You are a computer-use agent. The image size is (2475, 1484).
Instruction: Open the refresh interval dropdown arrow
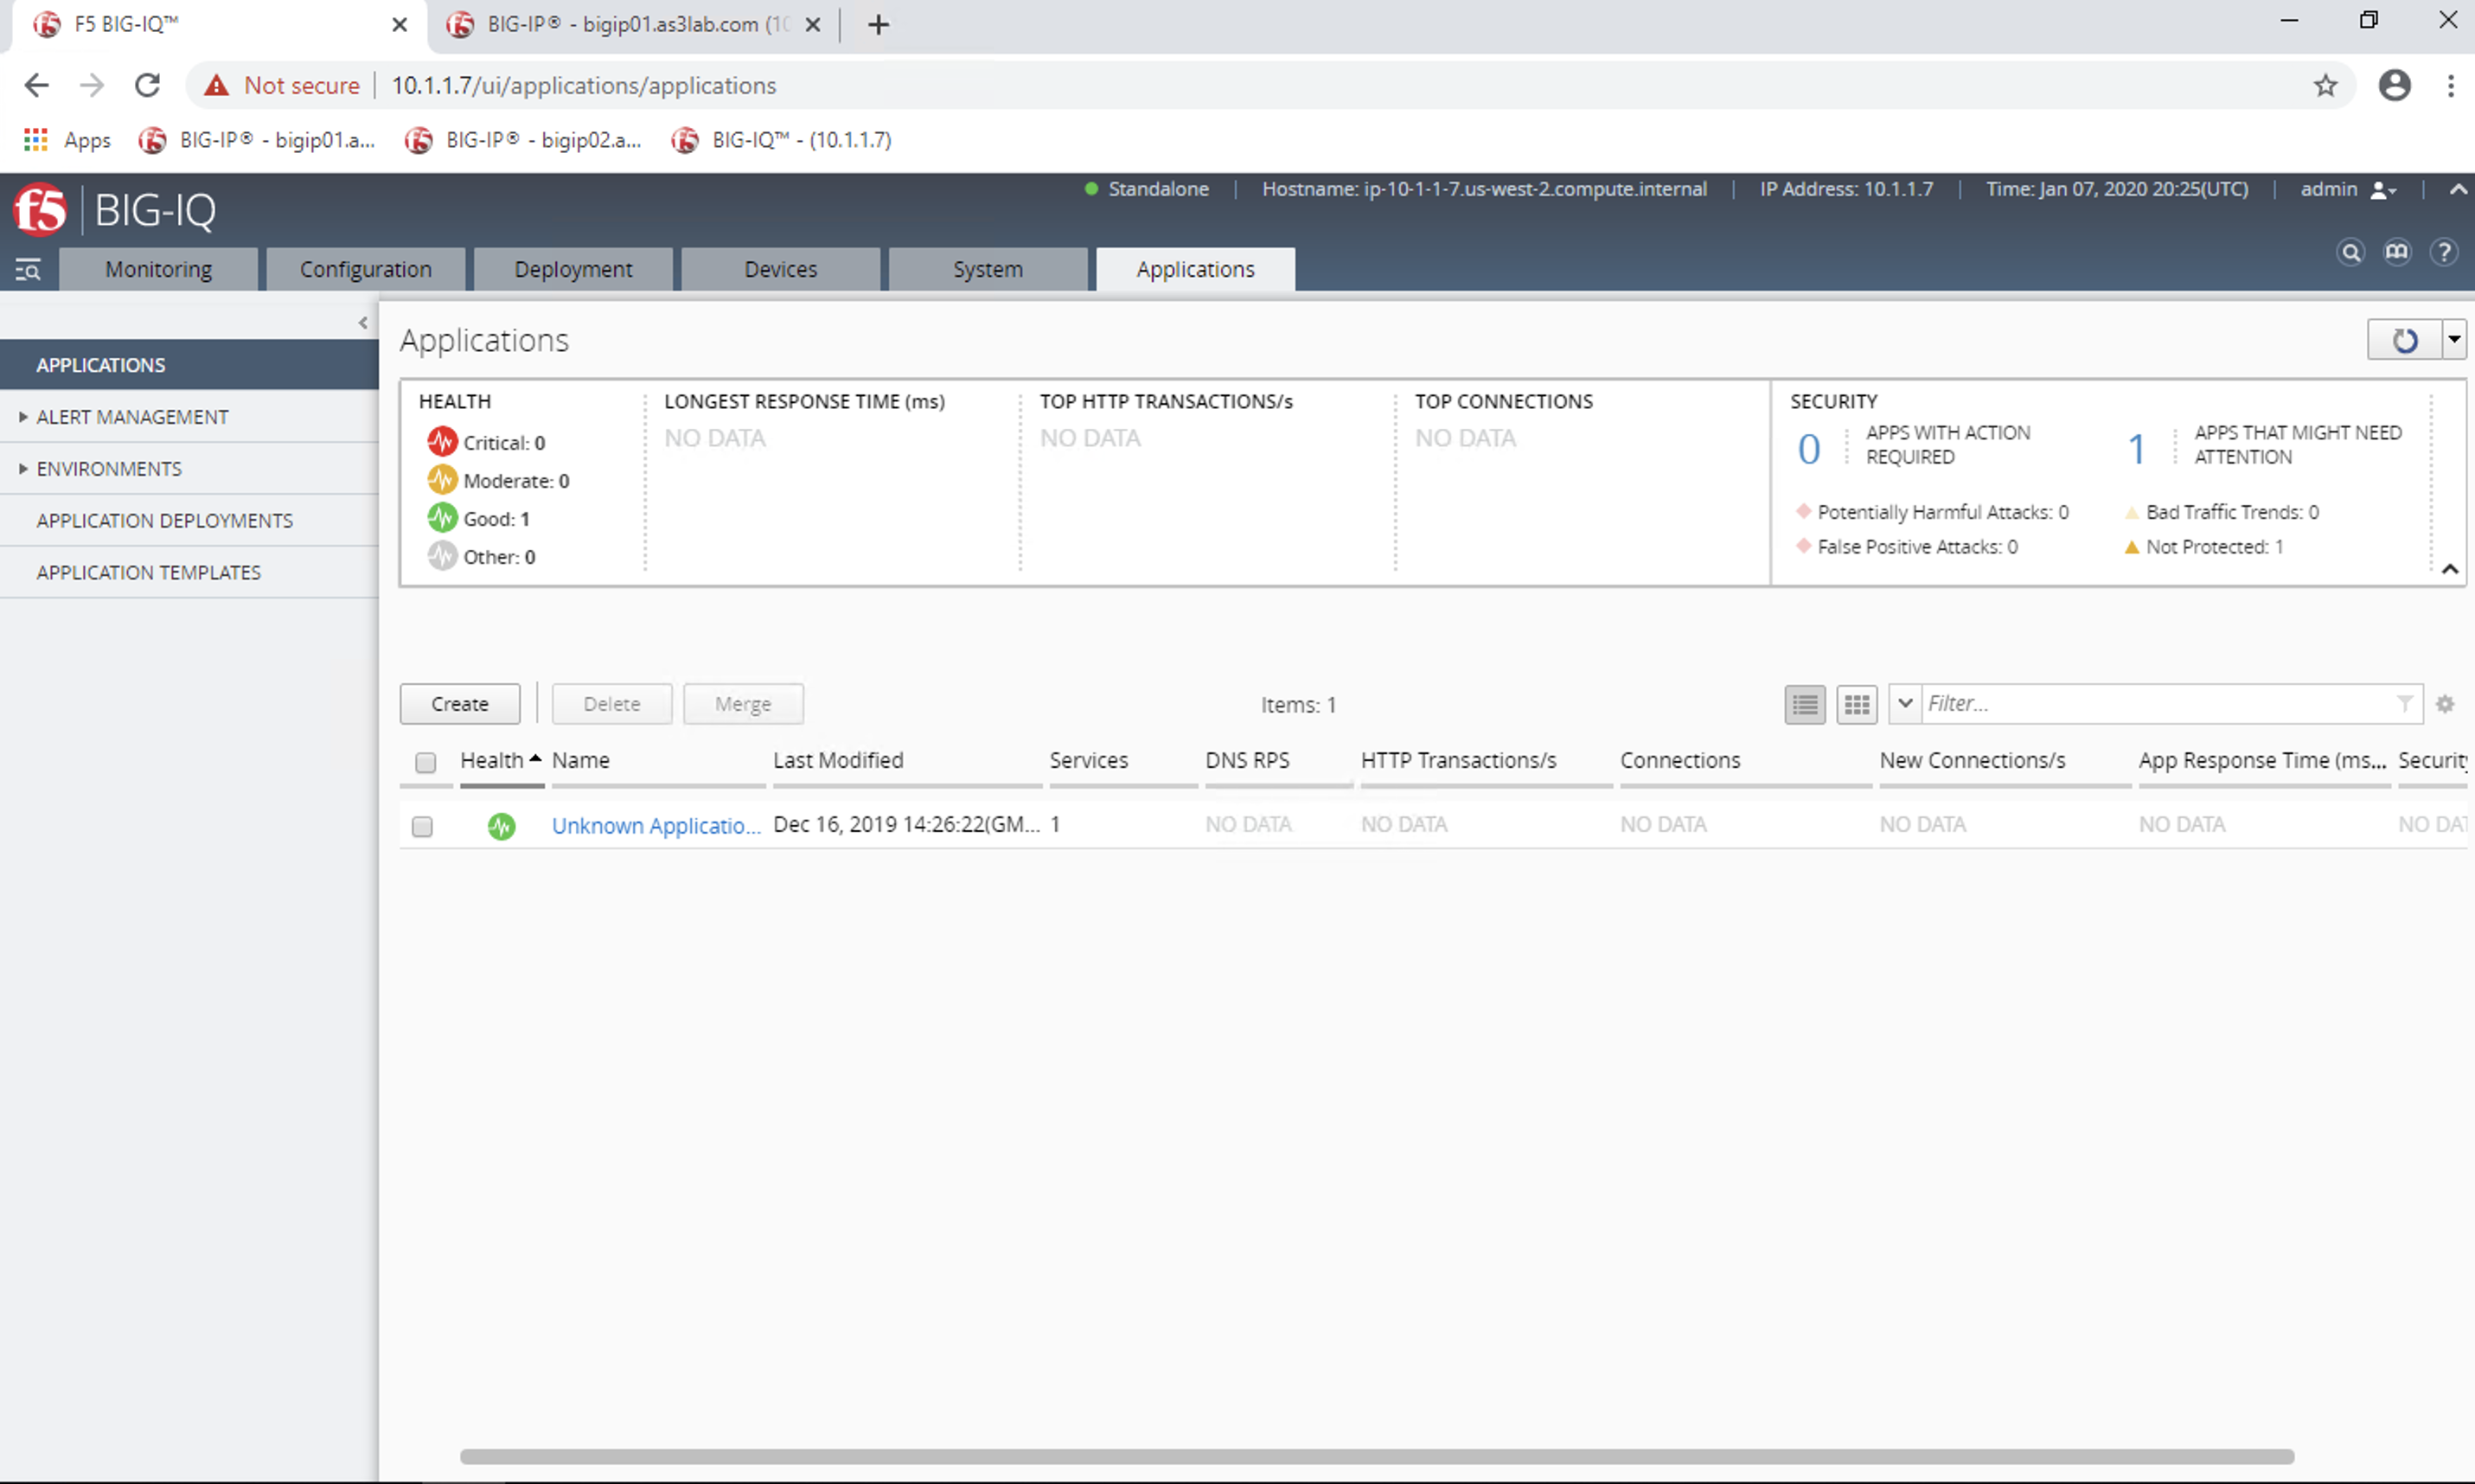[x=2454, y=340]
